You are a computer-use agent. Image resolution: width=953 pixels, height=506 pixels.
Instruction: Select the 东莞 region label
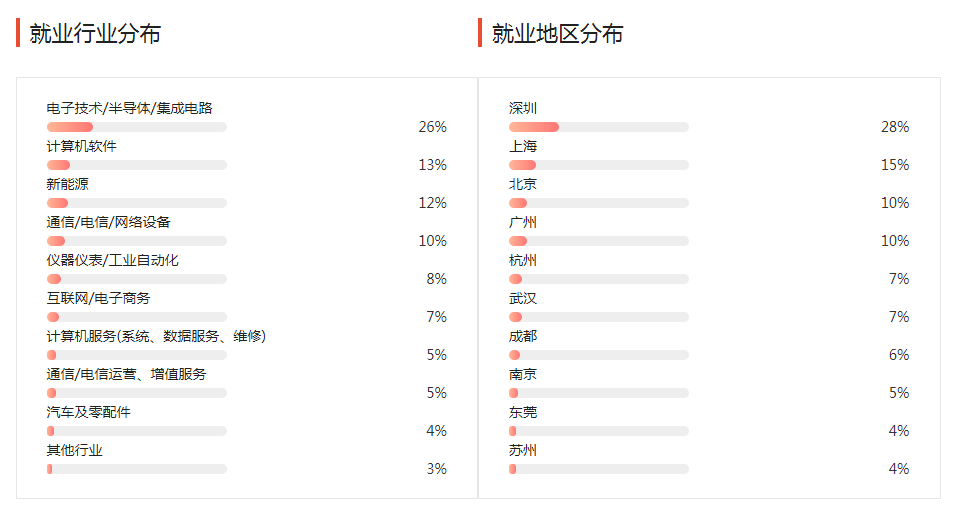[x=523, y=412]
